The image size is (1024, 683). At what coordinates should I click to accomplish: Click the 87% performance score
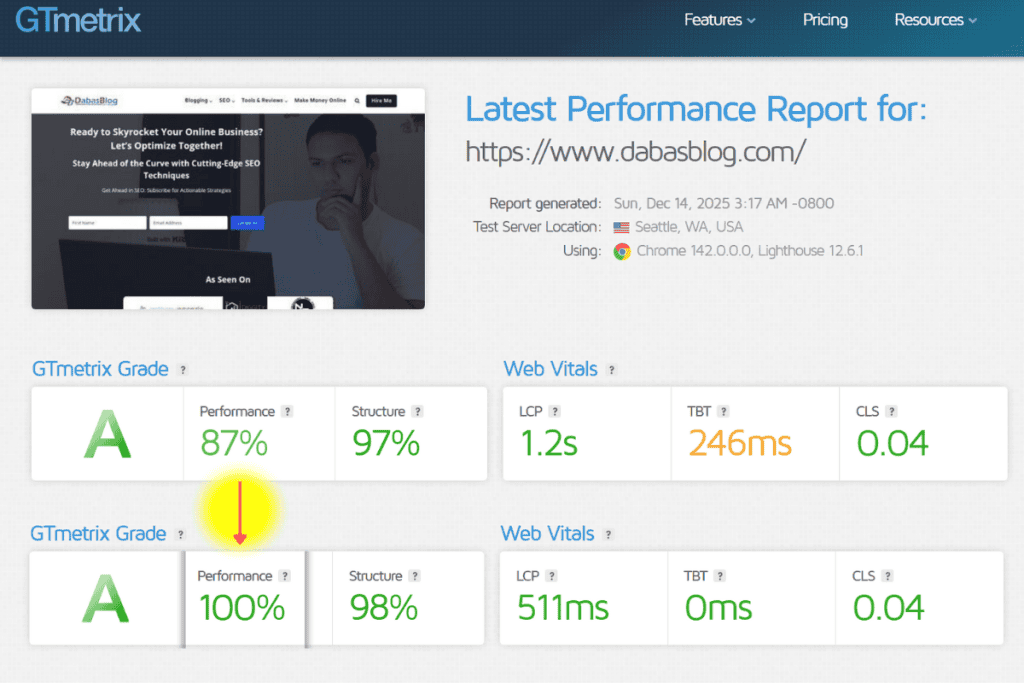pyautogui.click(x=234, y=443)
